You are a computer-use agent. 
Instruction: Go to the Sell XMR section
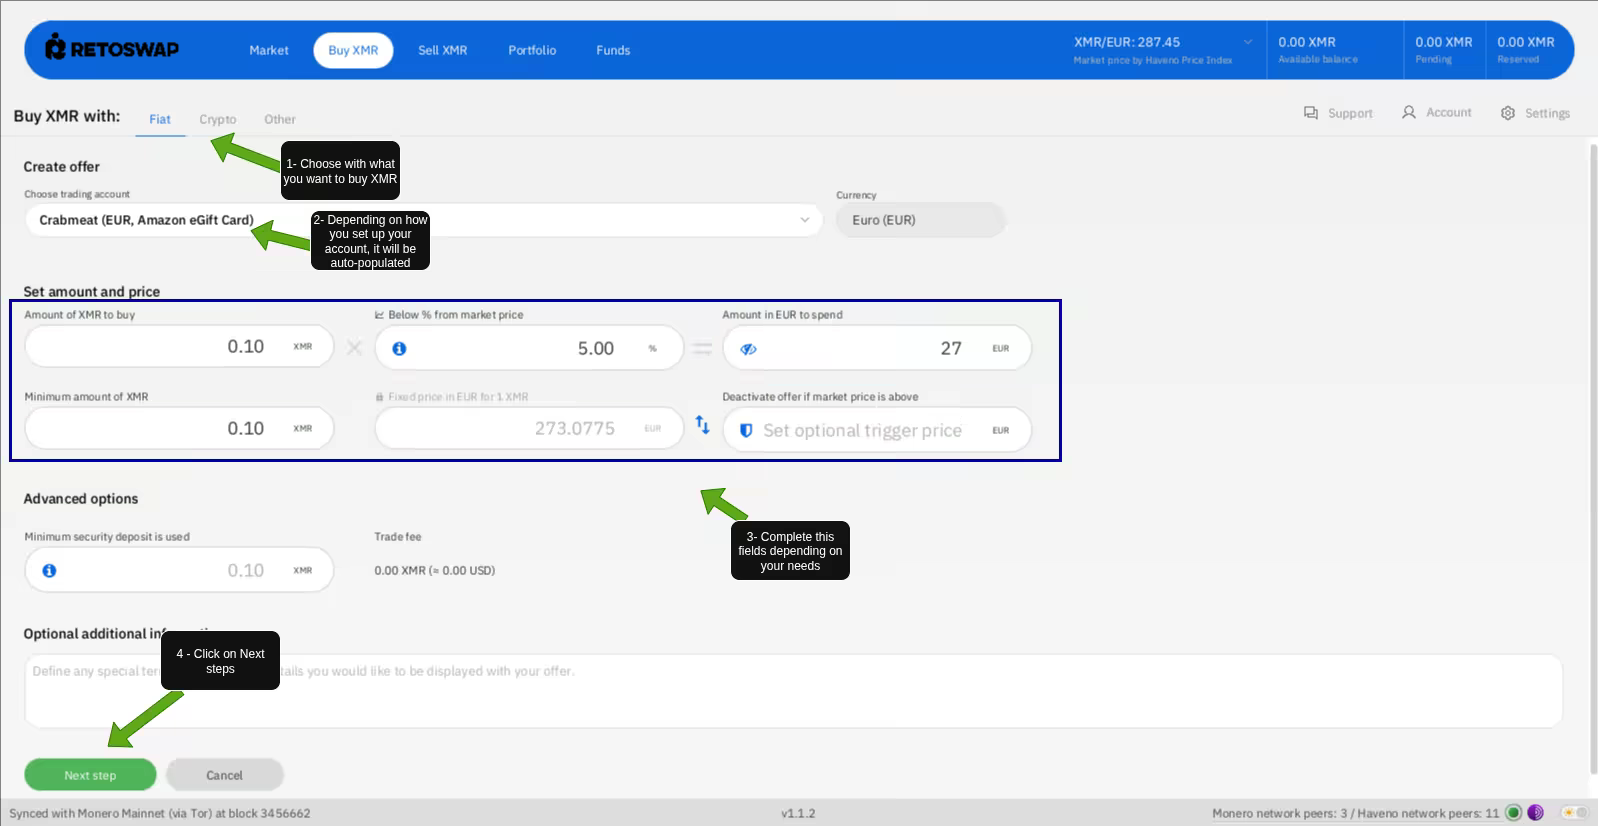[442, 50]
